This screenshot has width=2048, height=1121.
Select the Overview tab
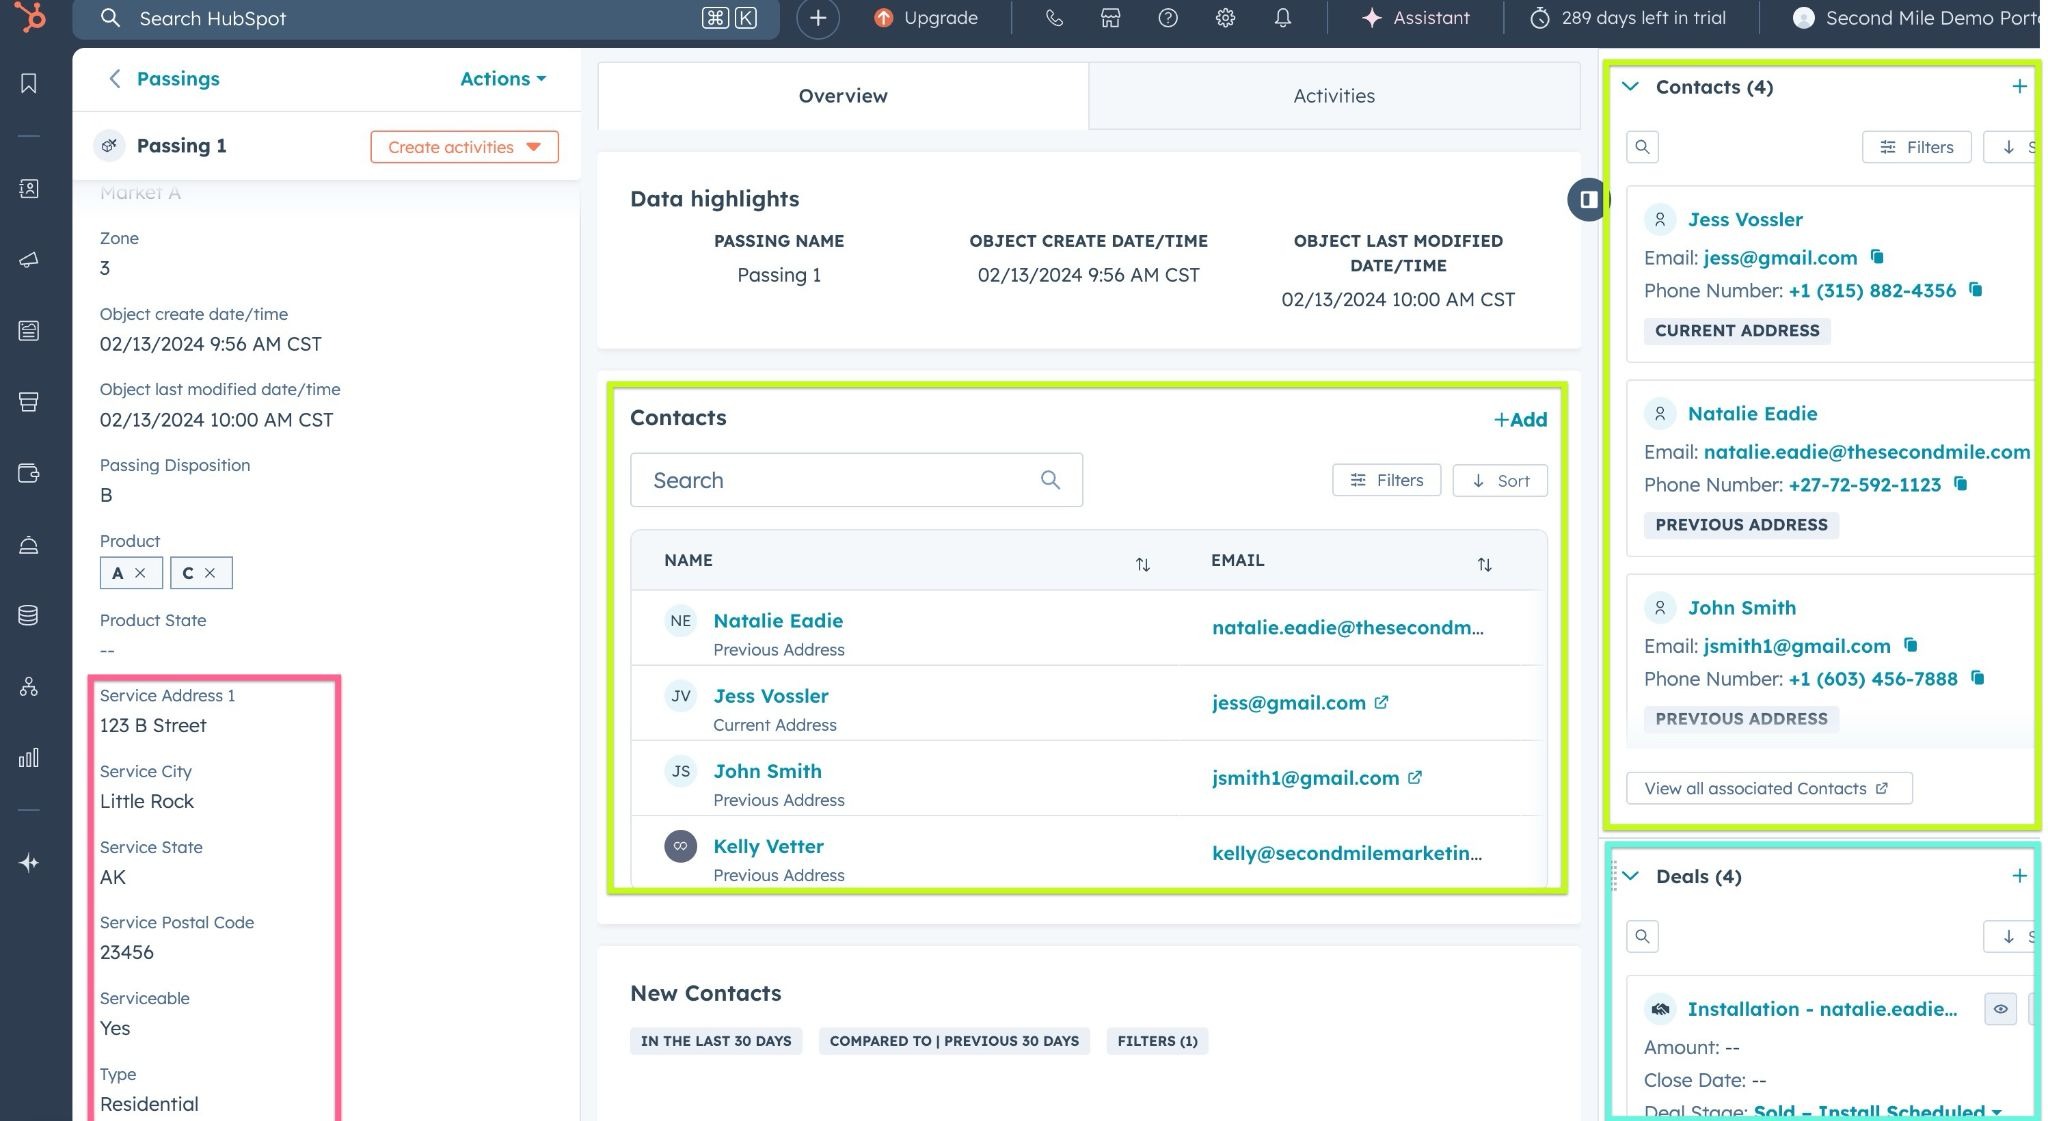pos(842,96)
